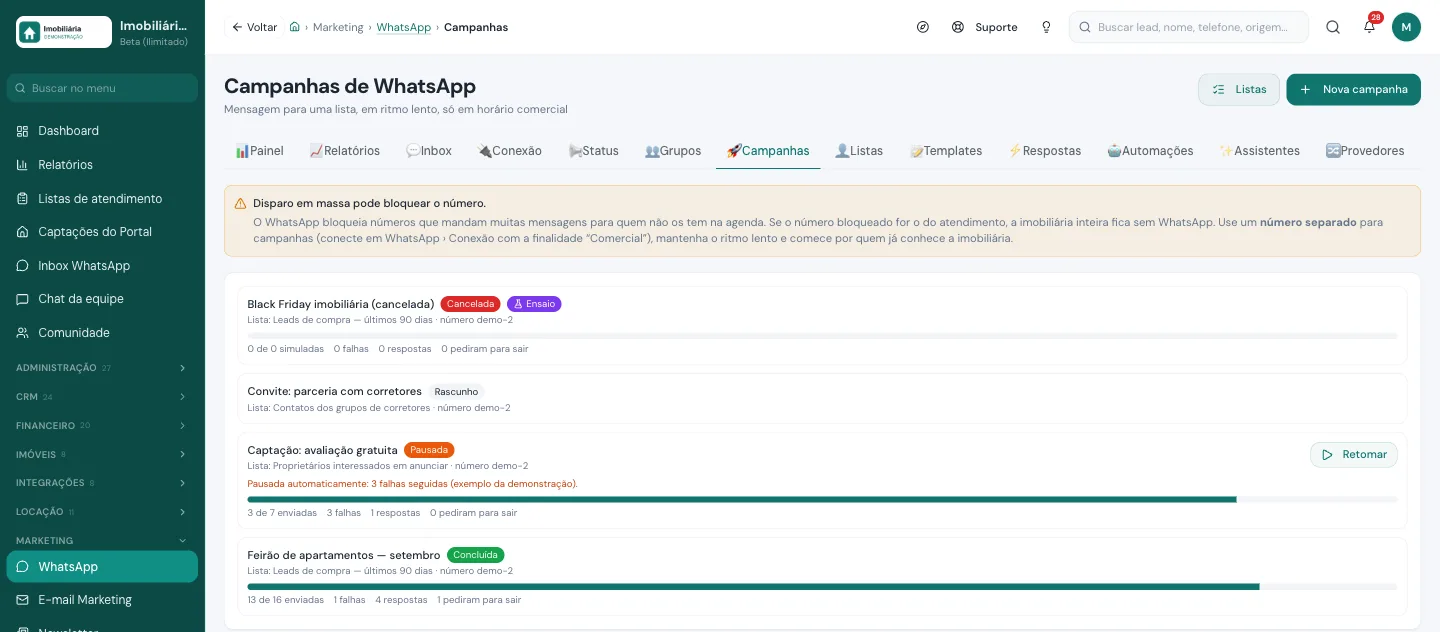The height and width of the screenshot is (632, 1440).
Task: Click the green Concluída status badge
Action: [476, 555]
